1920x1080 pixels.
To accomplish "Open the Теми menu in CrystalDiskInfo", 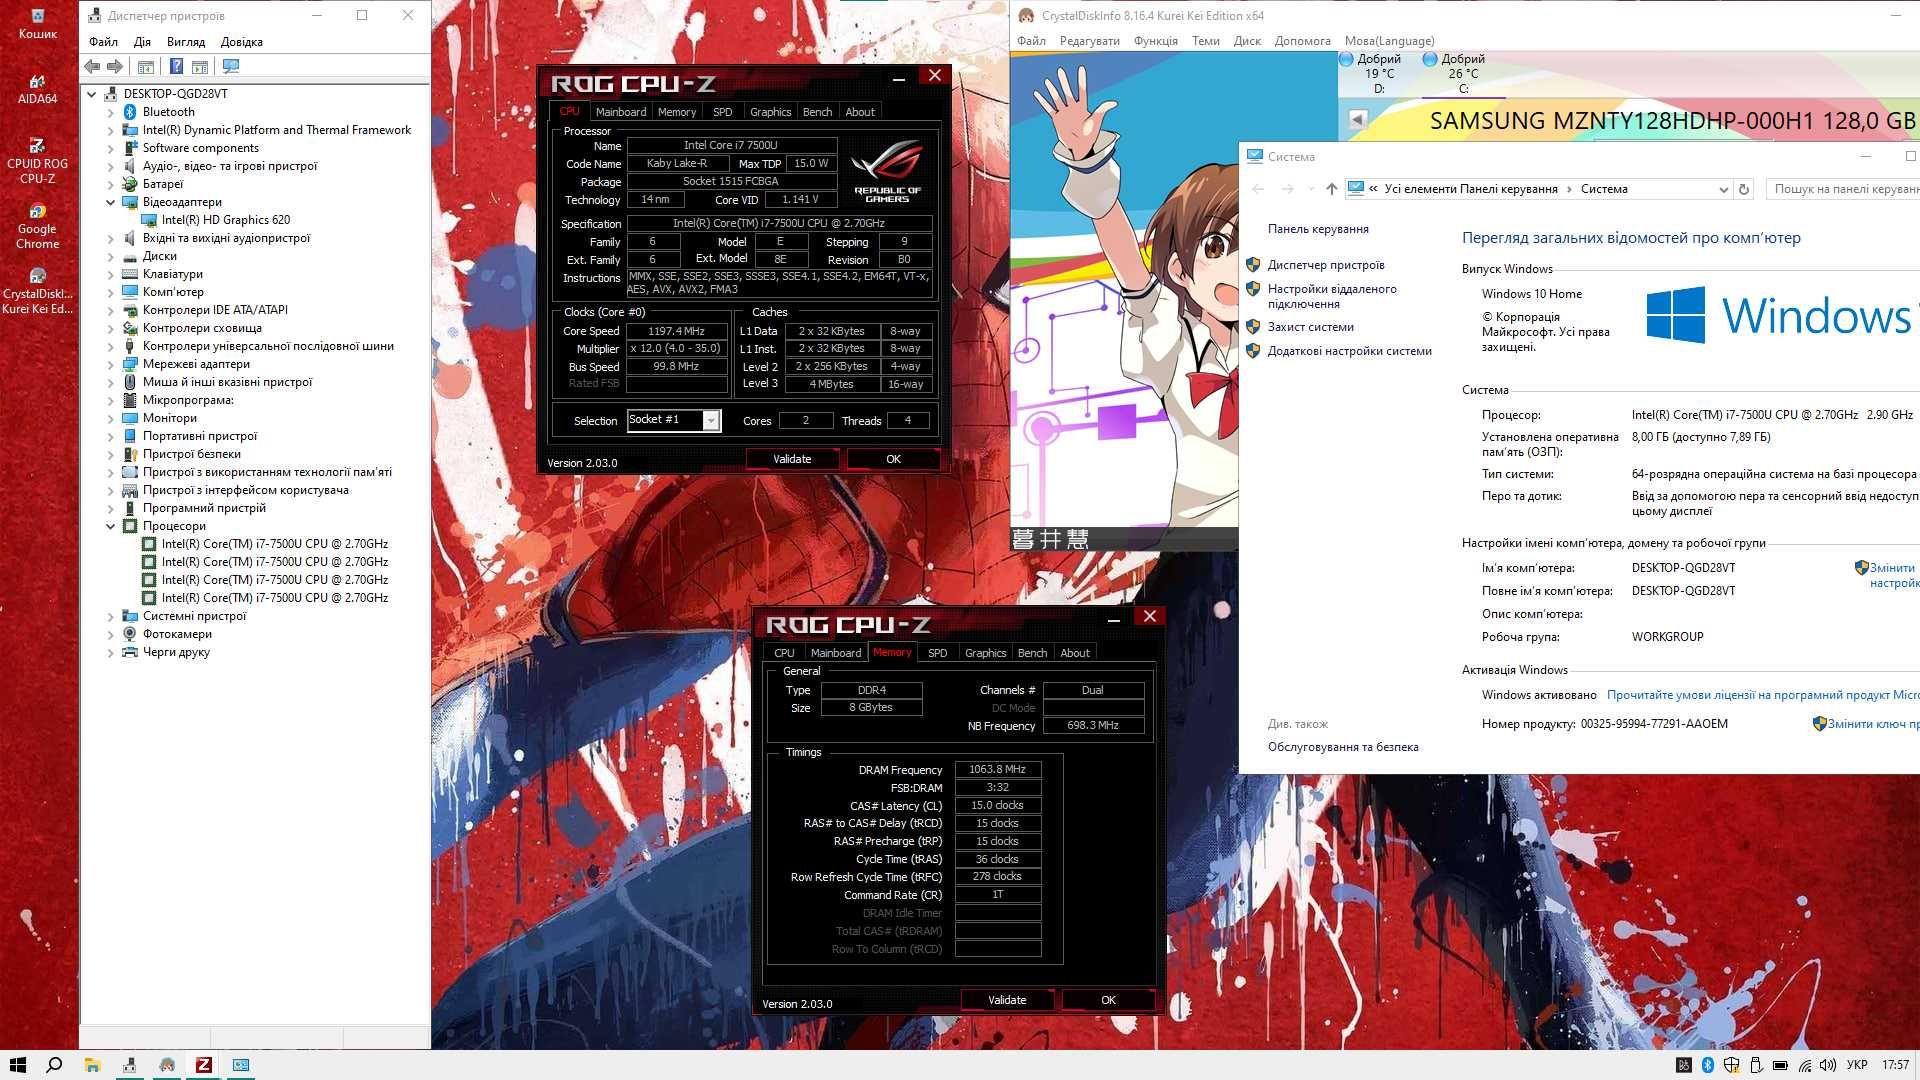I will tap(1205, 41).
